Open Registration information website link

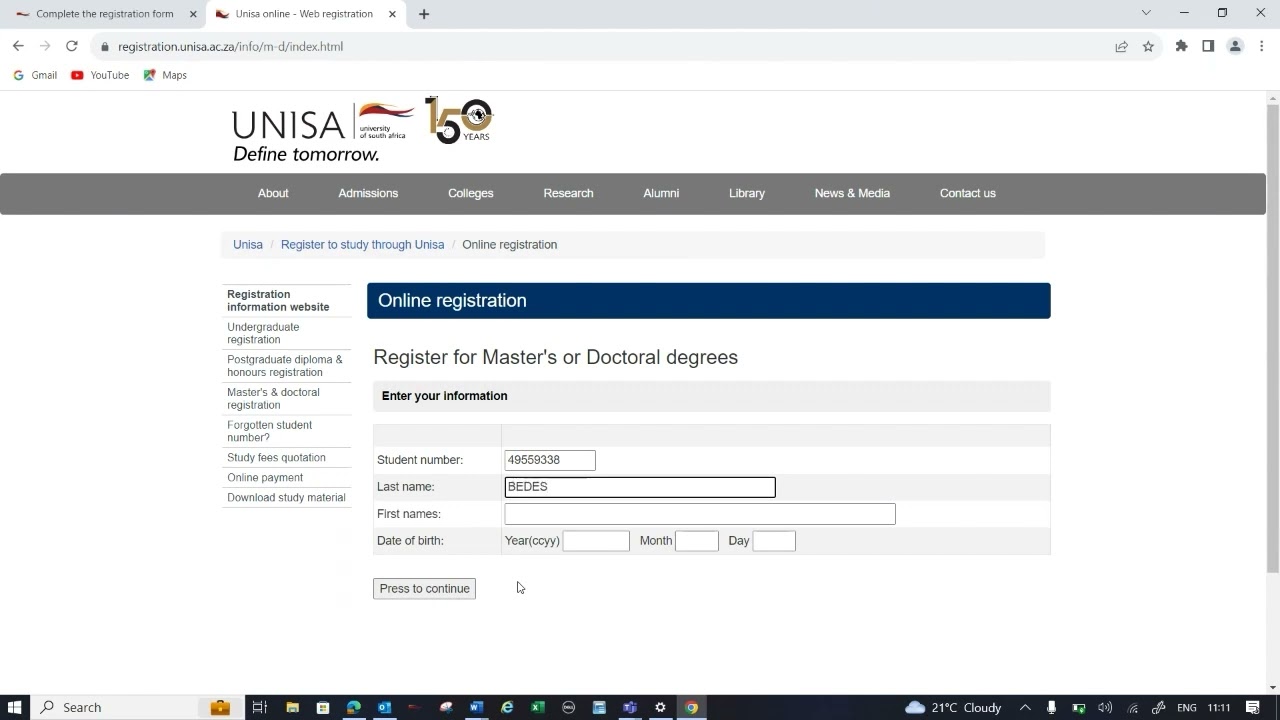(x=278, y=301)
